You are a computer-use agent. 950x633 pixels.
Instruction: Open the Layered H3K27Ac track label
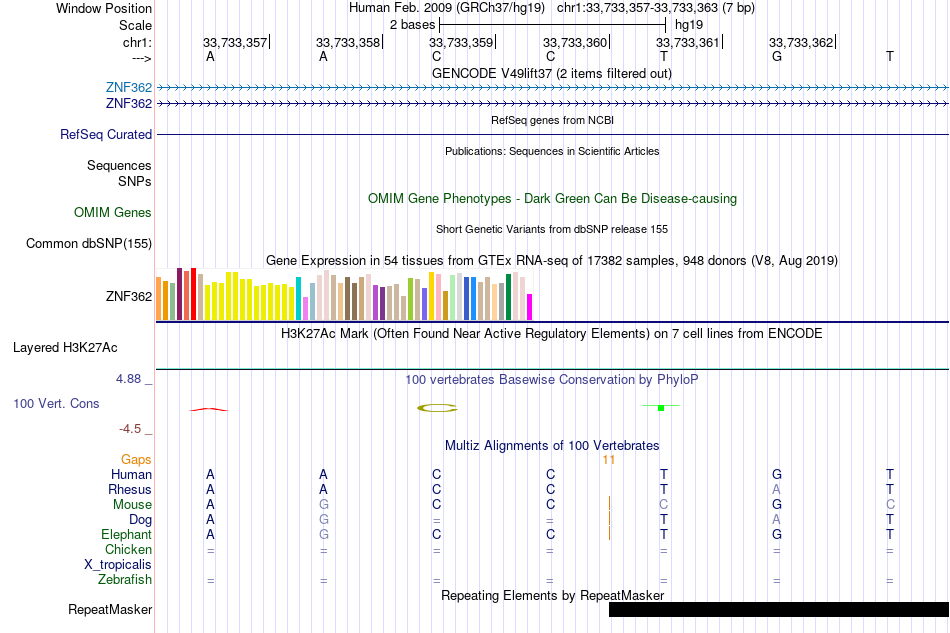tap(65, 348)
